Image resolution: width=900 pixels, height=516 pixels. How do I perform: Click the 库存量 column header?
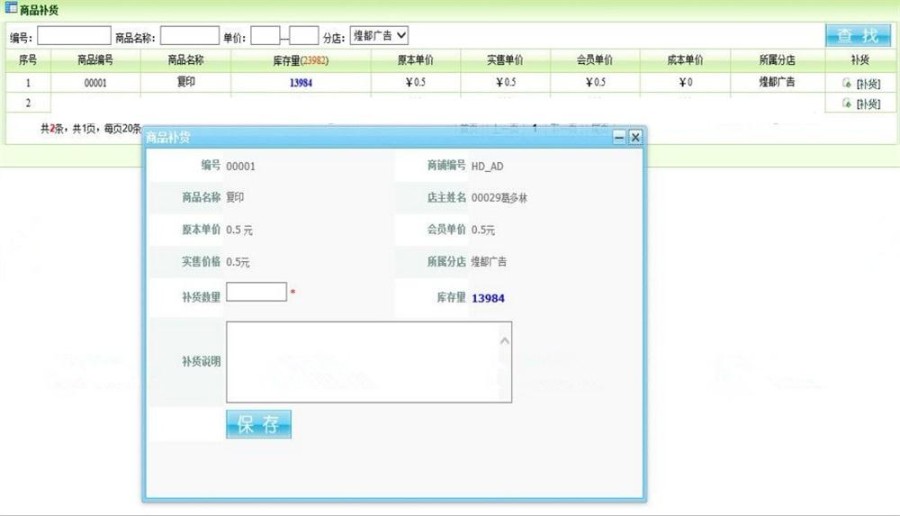pos(301,60)
